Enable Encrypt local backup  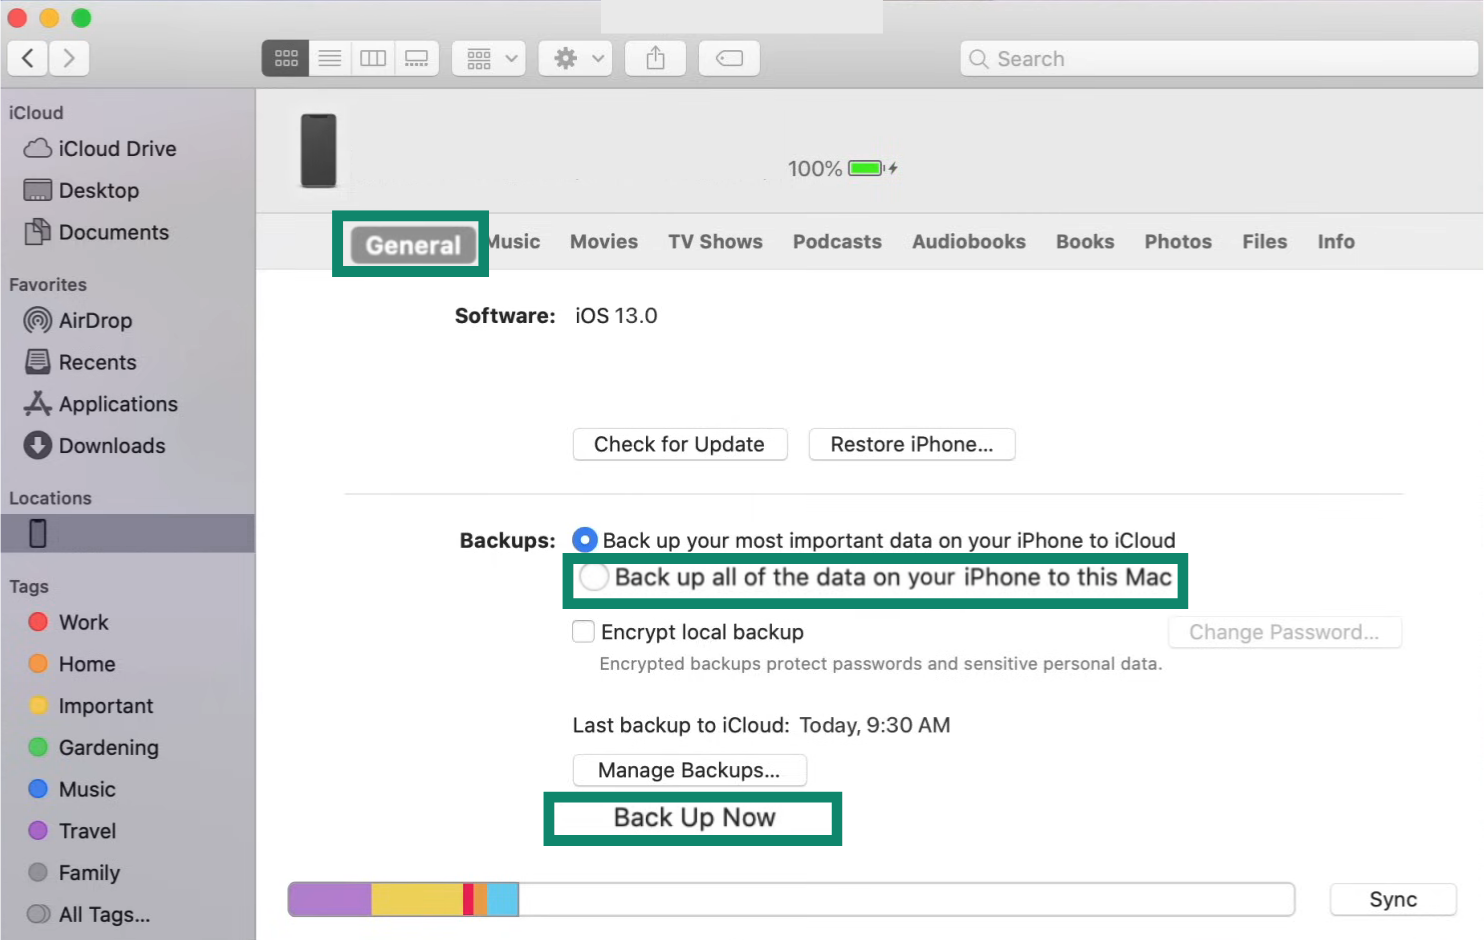[x=583, y=631]
